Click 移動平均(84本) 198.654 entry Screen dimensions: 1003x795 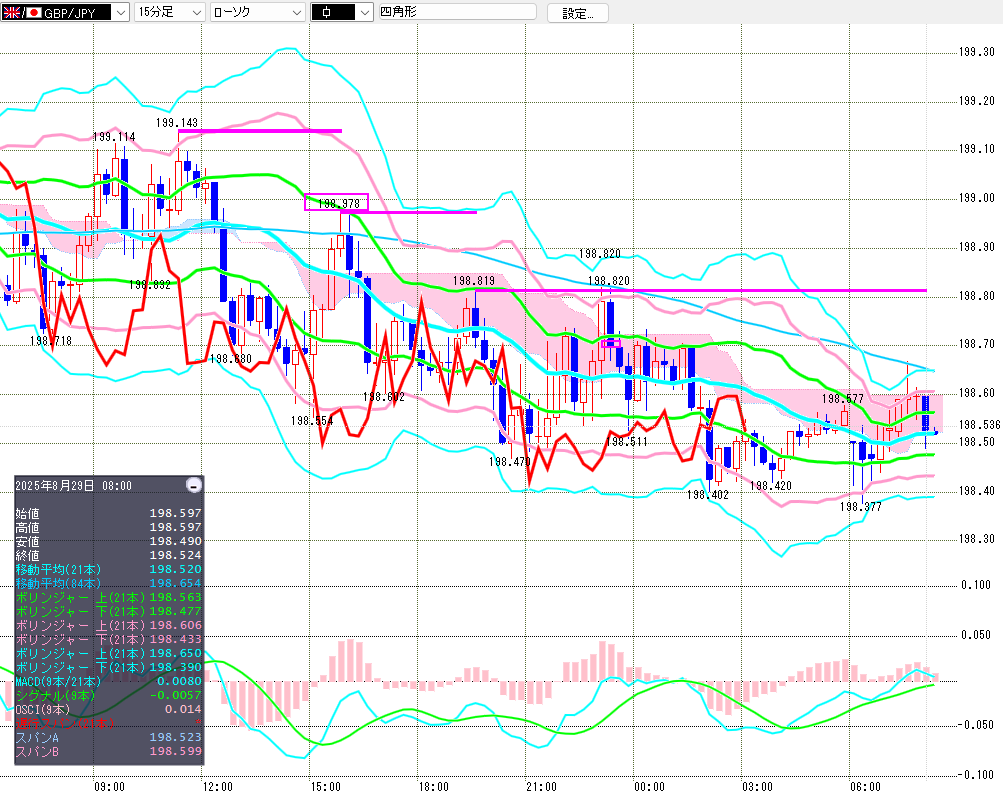[108, 583]
